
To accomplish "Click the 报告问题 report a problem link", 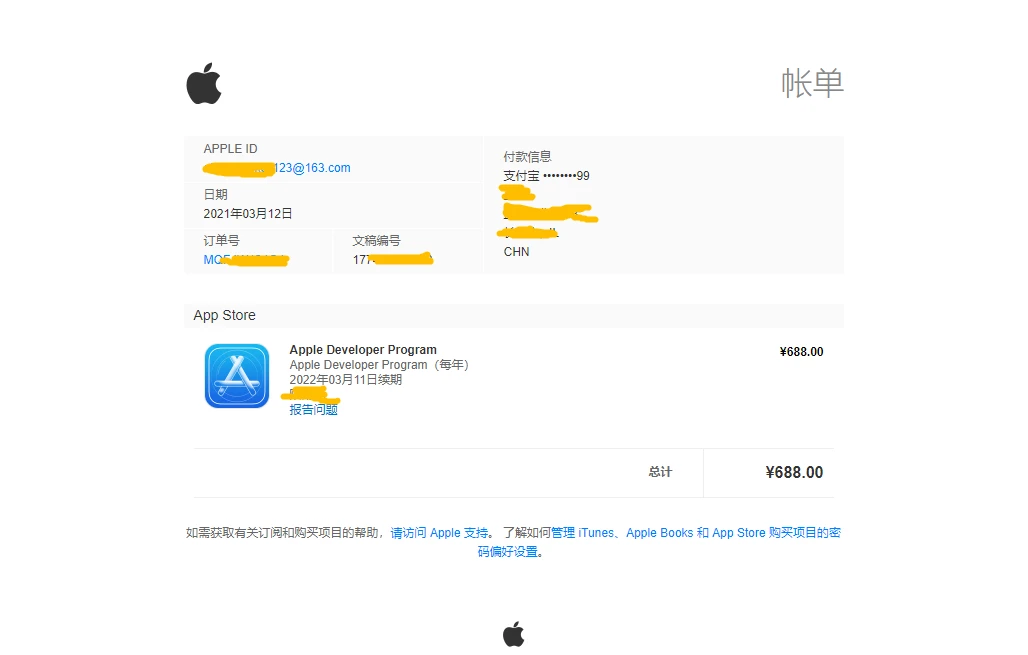I will tap(313, 410).
